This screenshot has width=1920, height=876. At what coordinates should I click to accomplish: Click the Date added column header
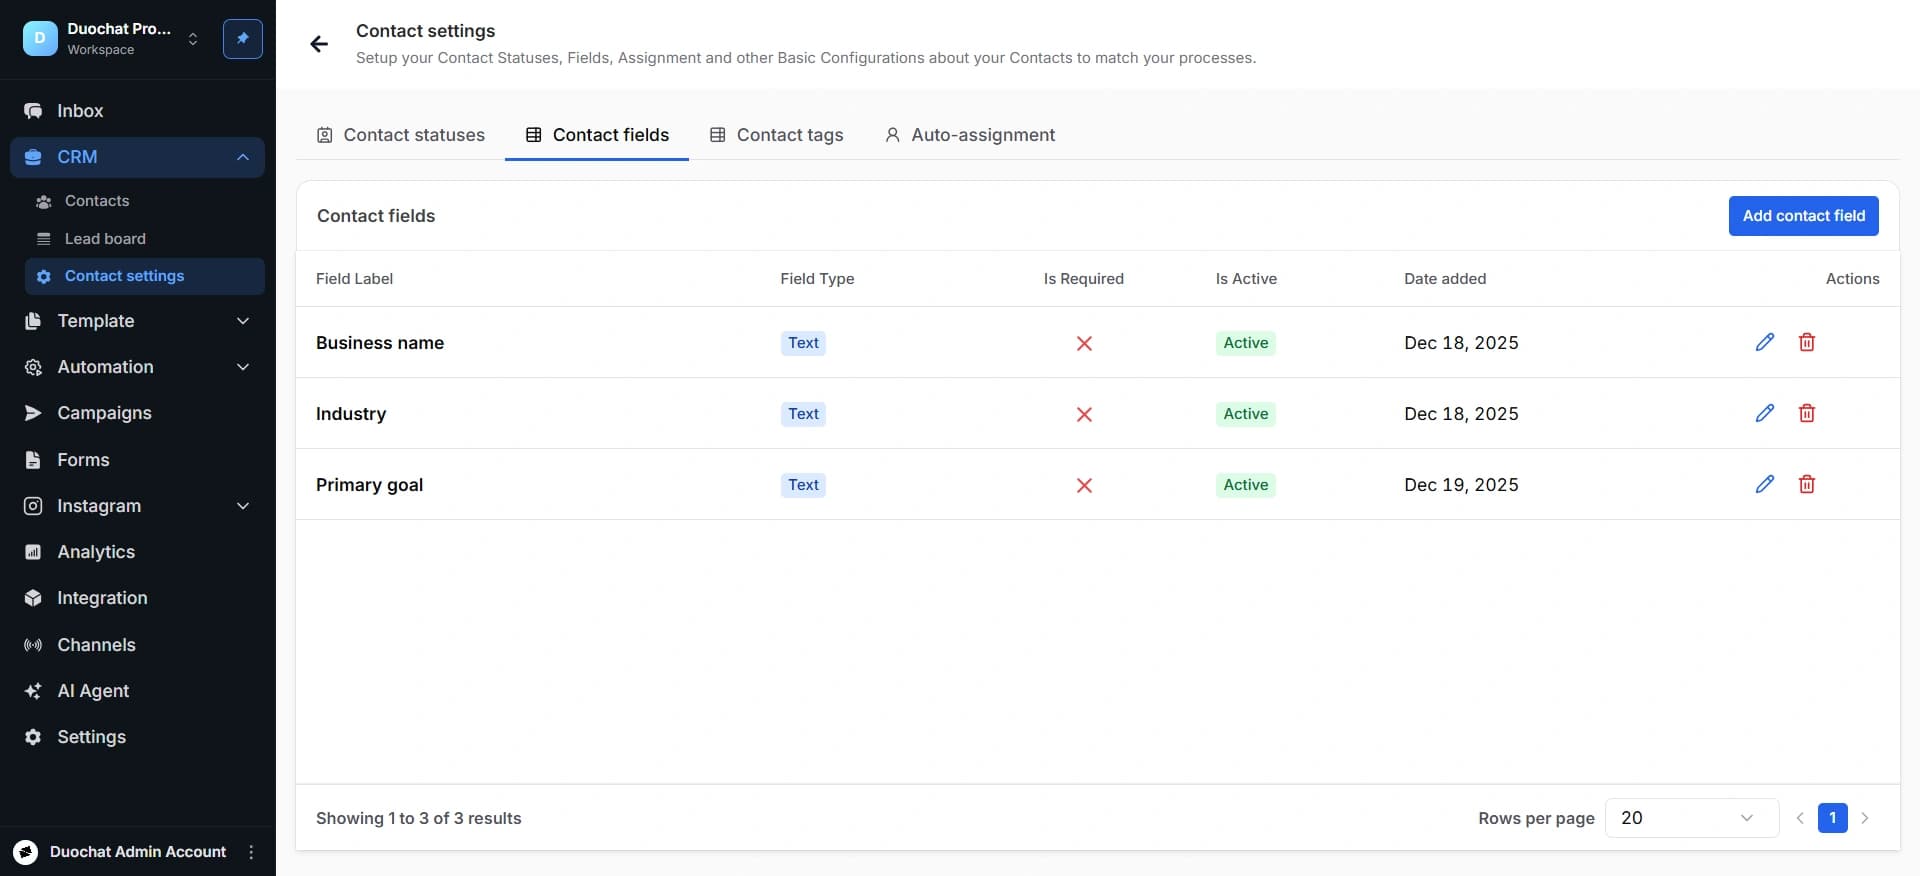(x=1445, y=279)
